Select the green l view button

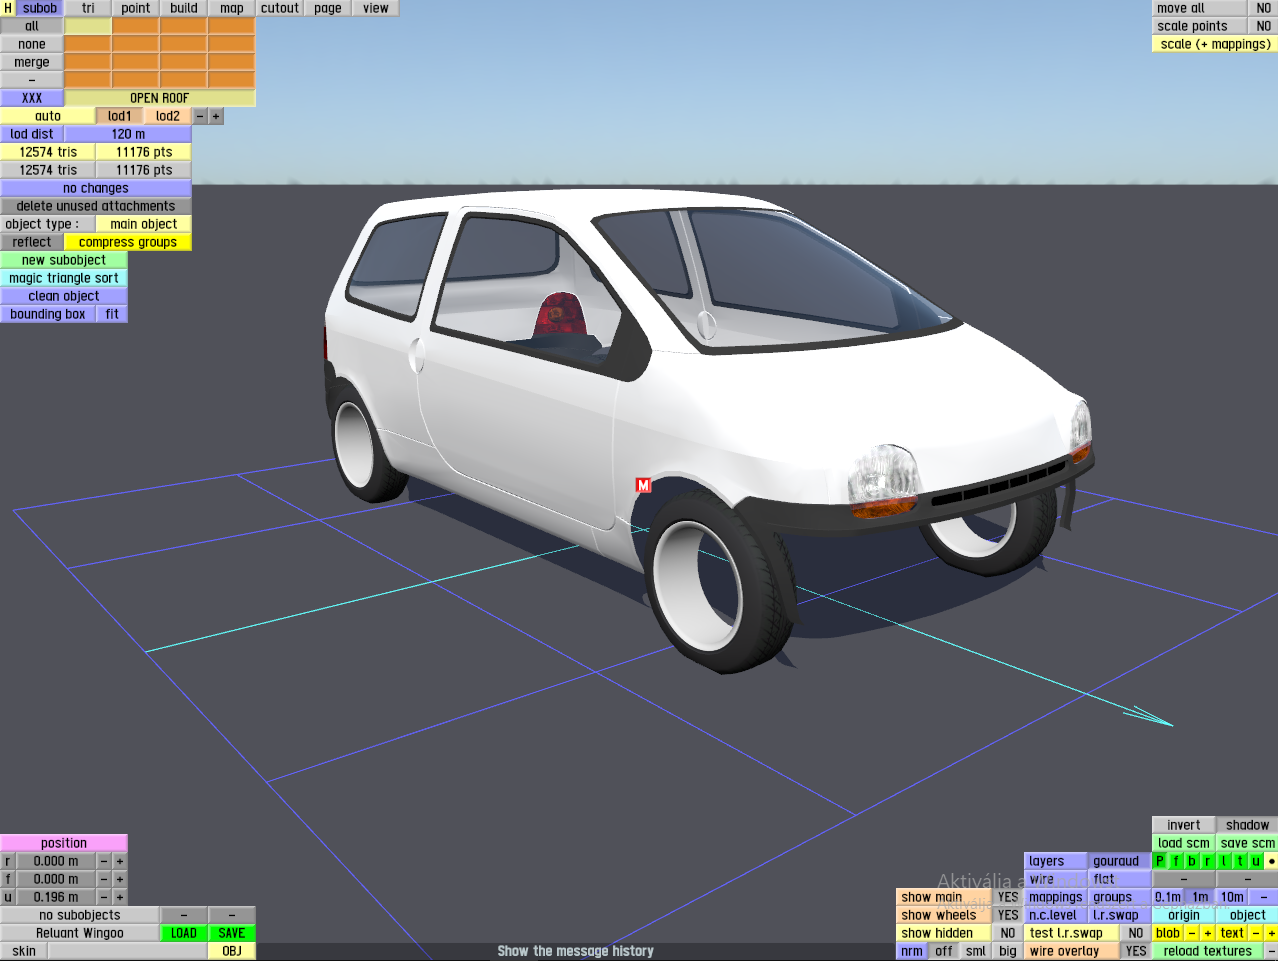(1224, 861)
